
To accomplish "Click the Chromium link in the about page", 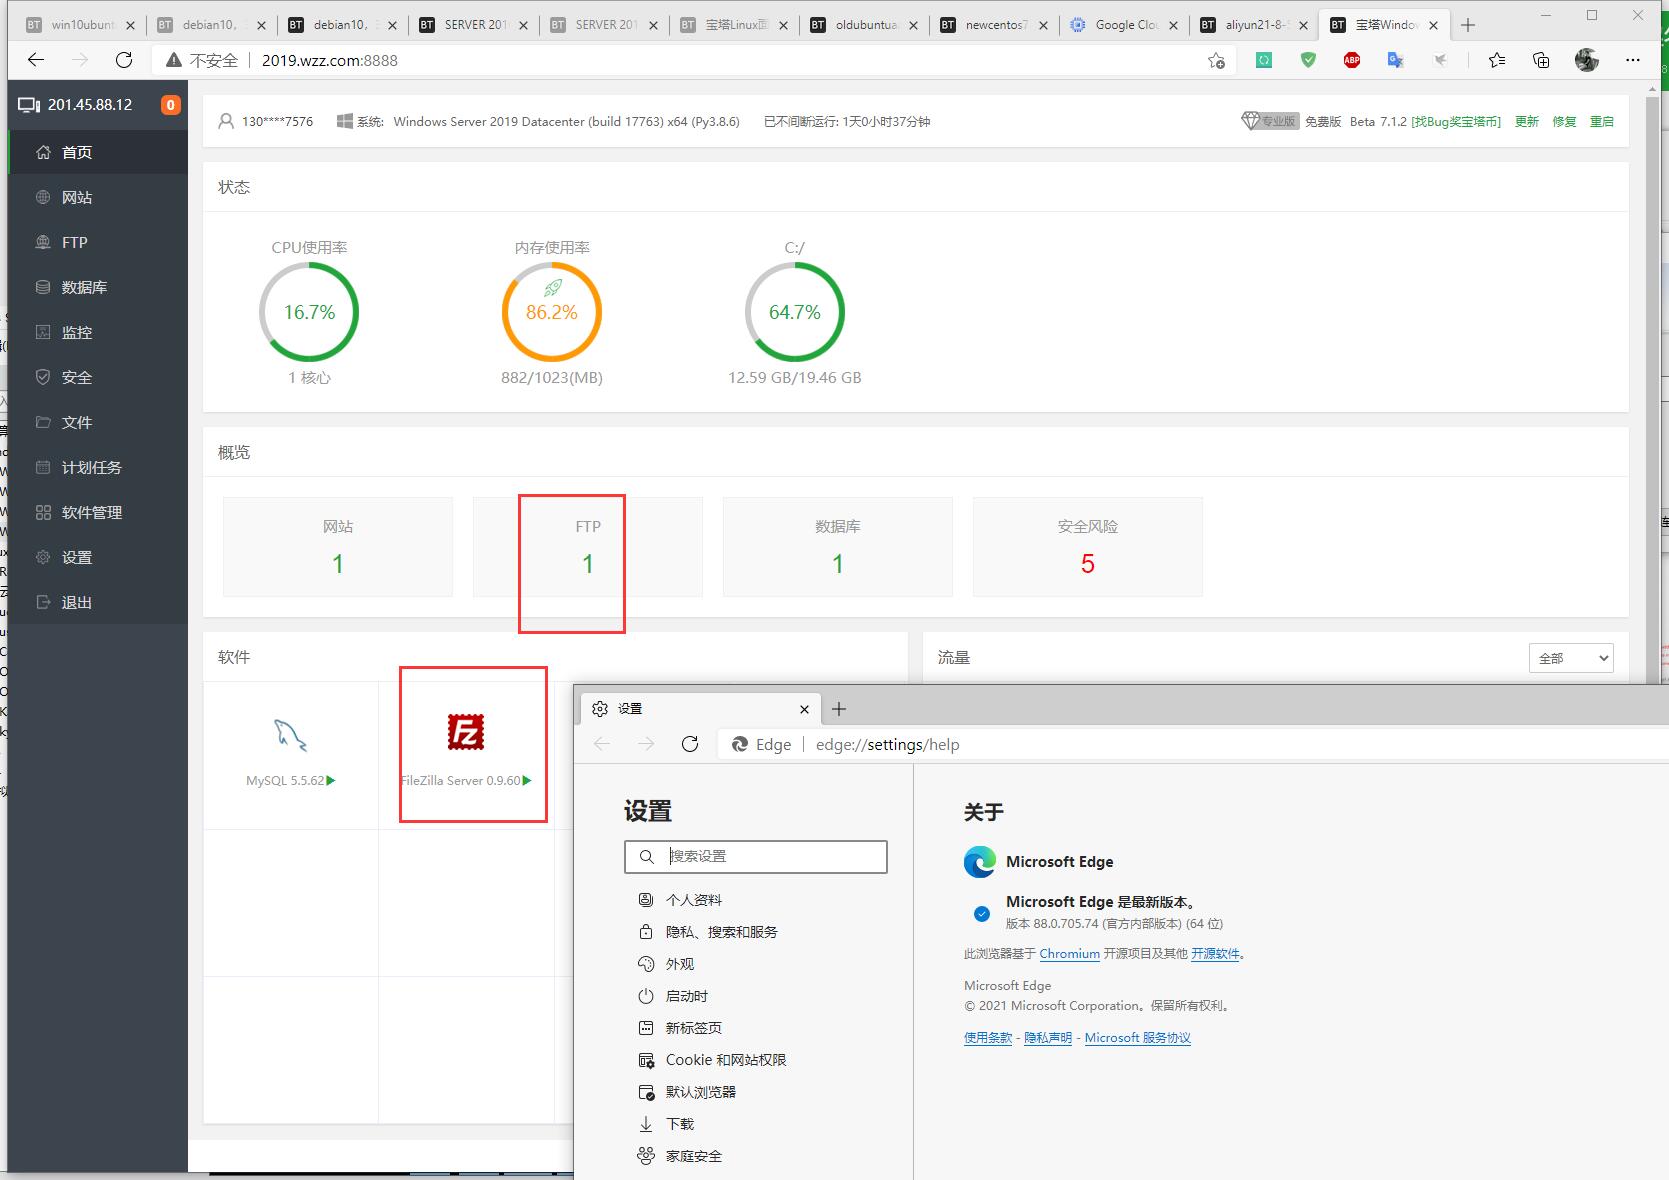I will pyautogui.click(x=1069, y=954).
